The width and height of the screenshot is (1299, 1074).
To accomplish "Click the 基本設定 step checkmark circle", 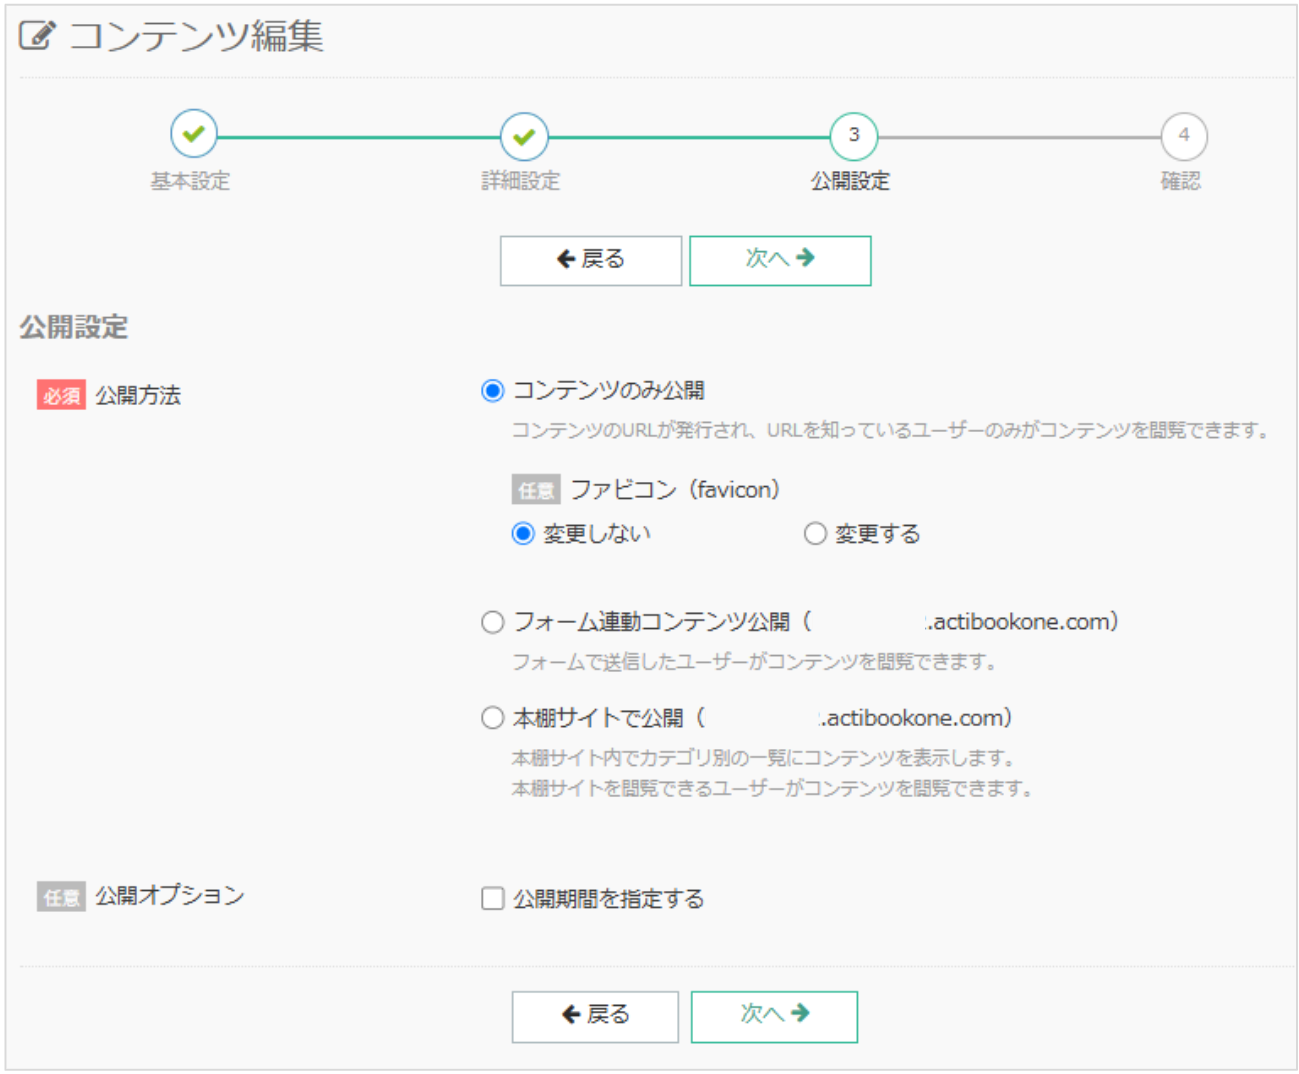I will [x=194, y=134].
